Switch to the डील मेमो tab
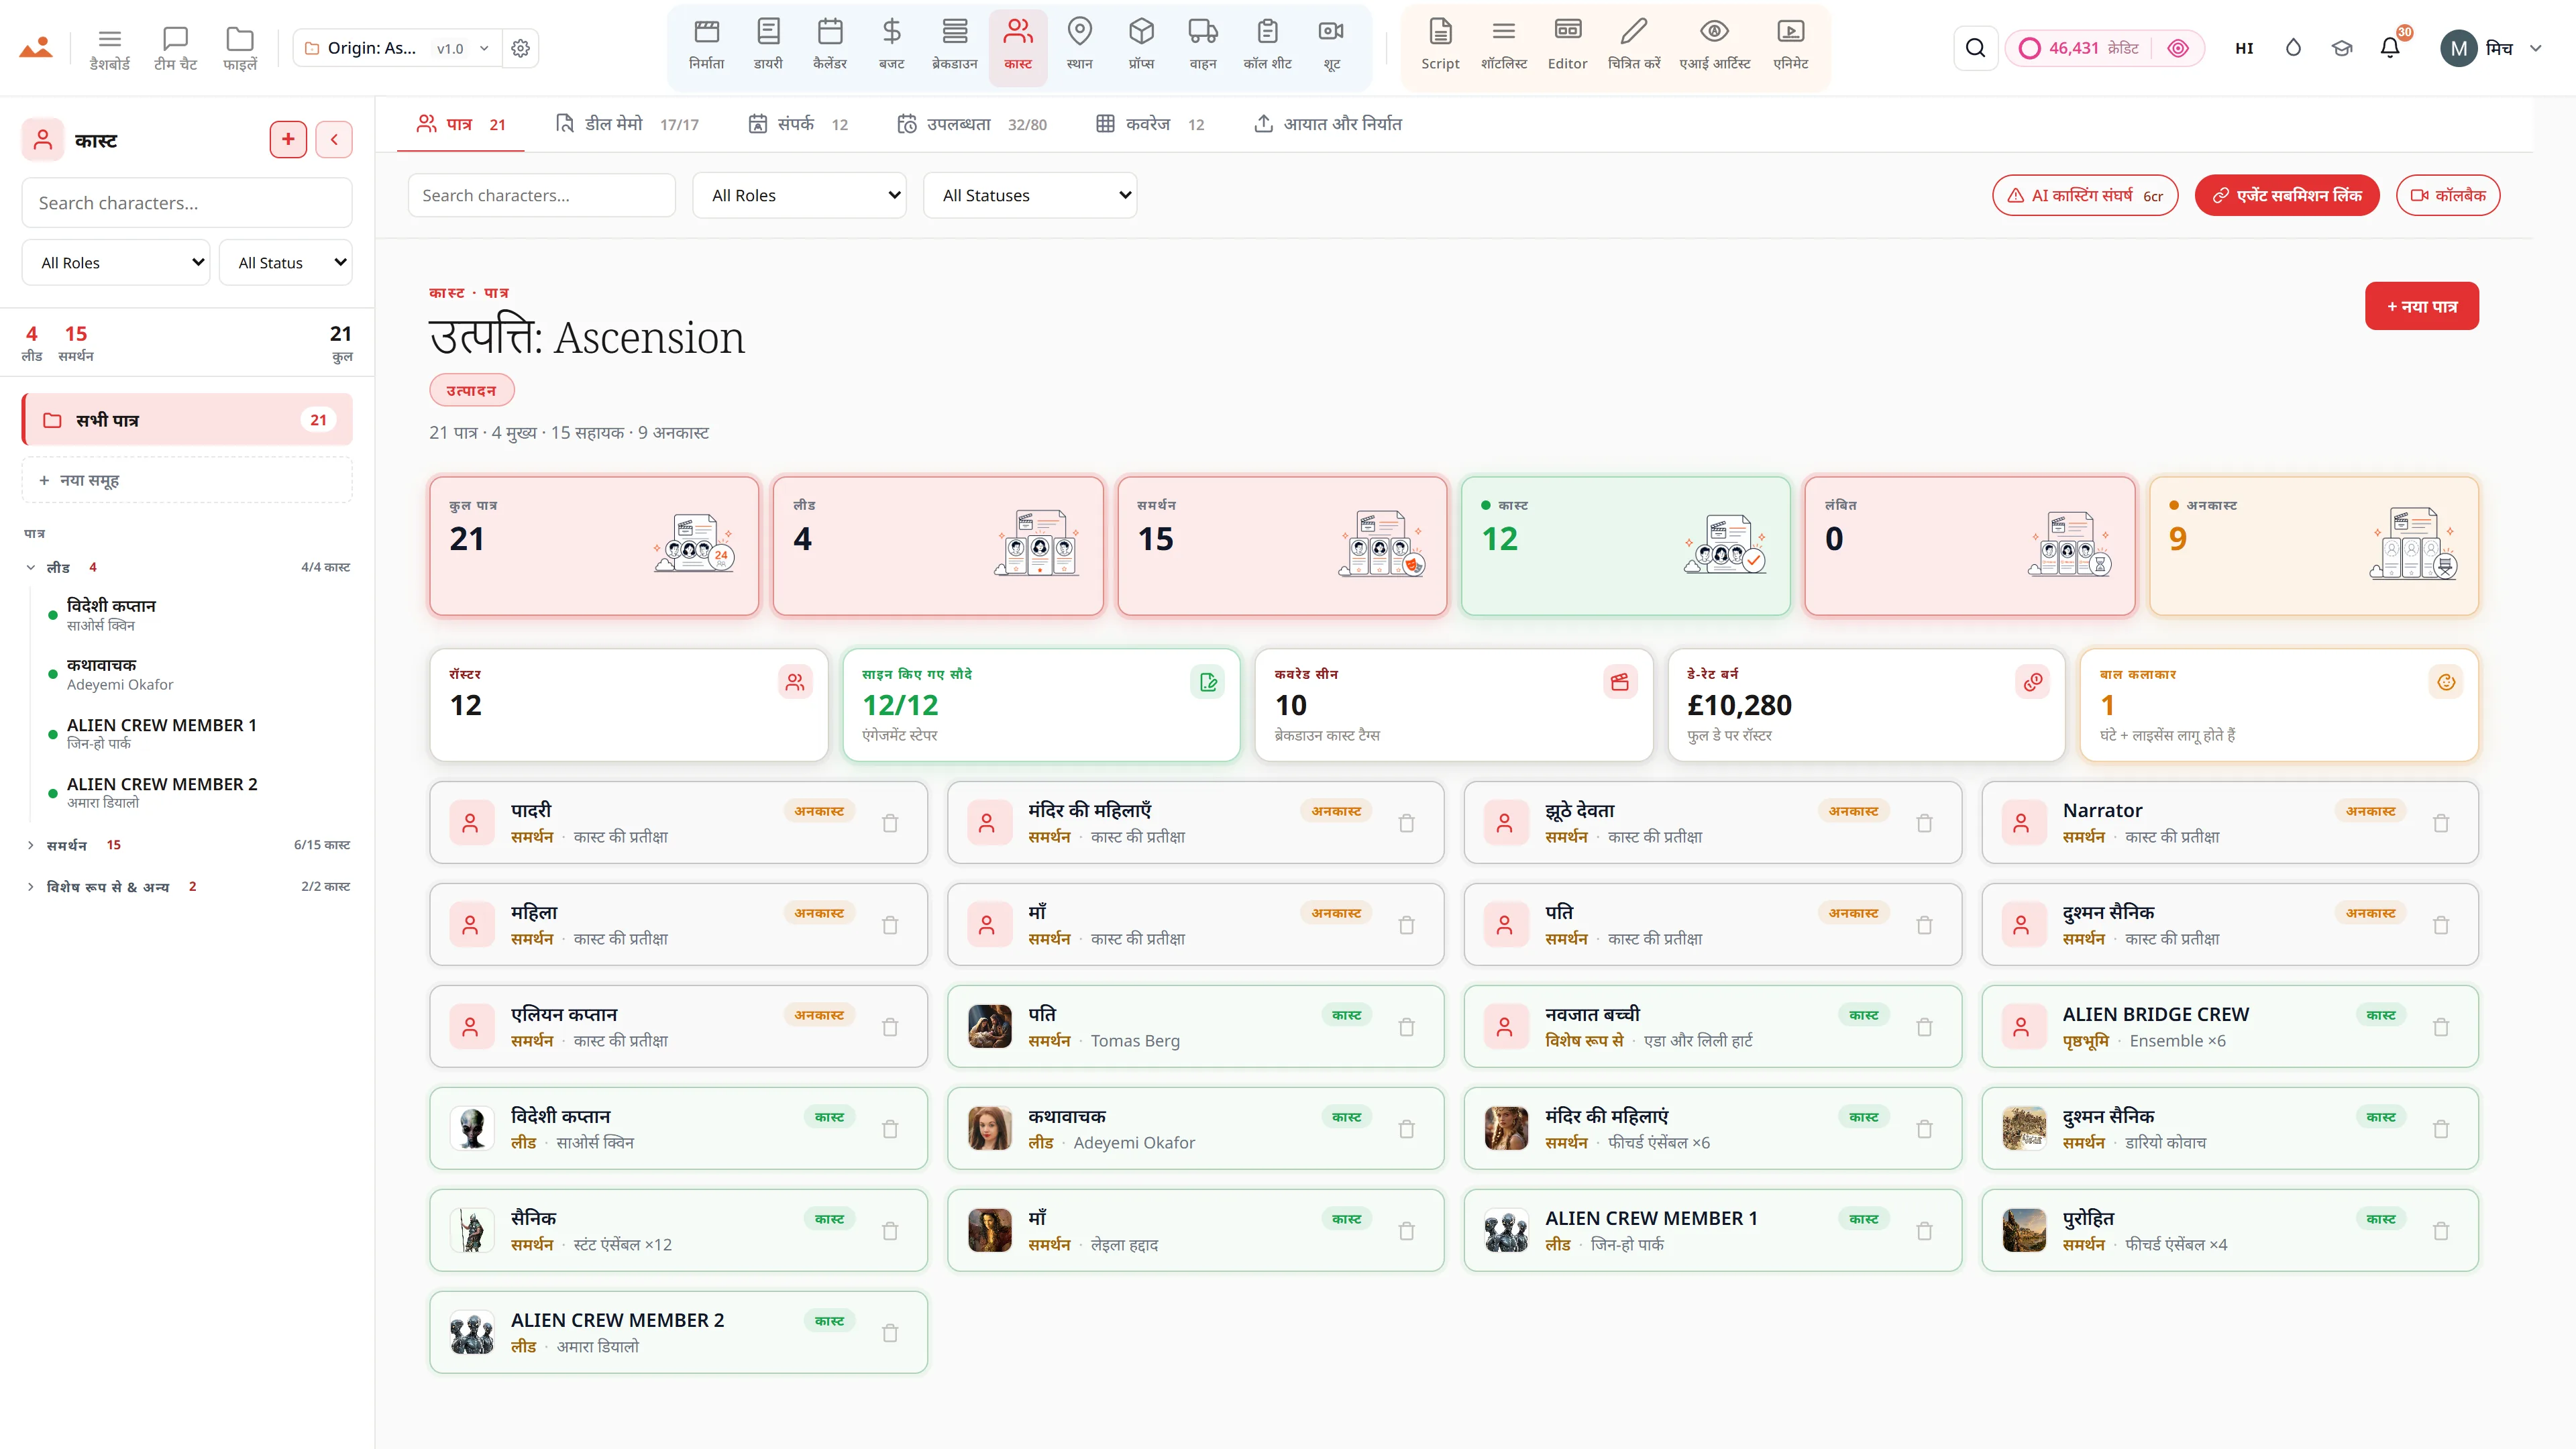The image size is (2576, 1449). click(x=627, y=124)
